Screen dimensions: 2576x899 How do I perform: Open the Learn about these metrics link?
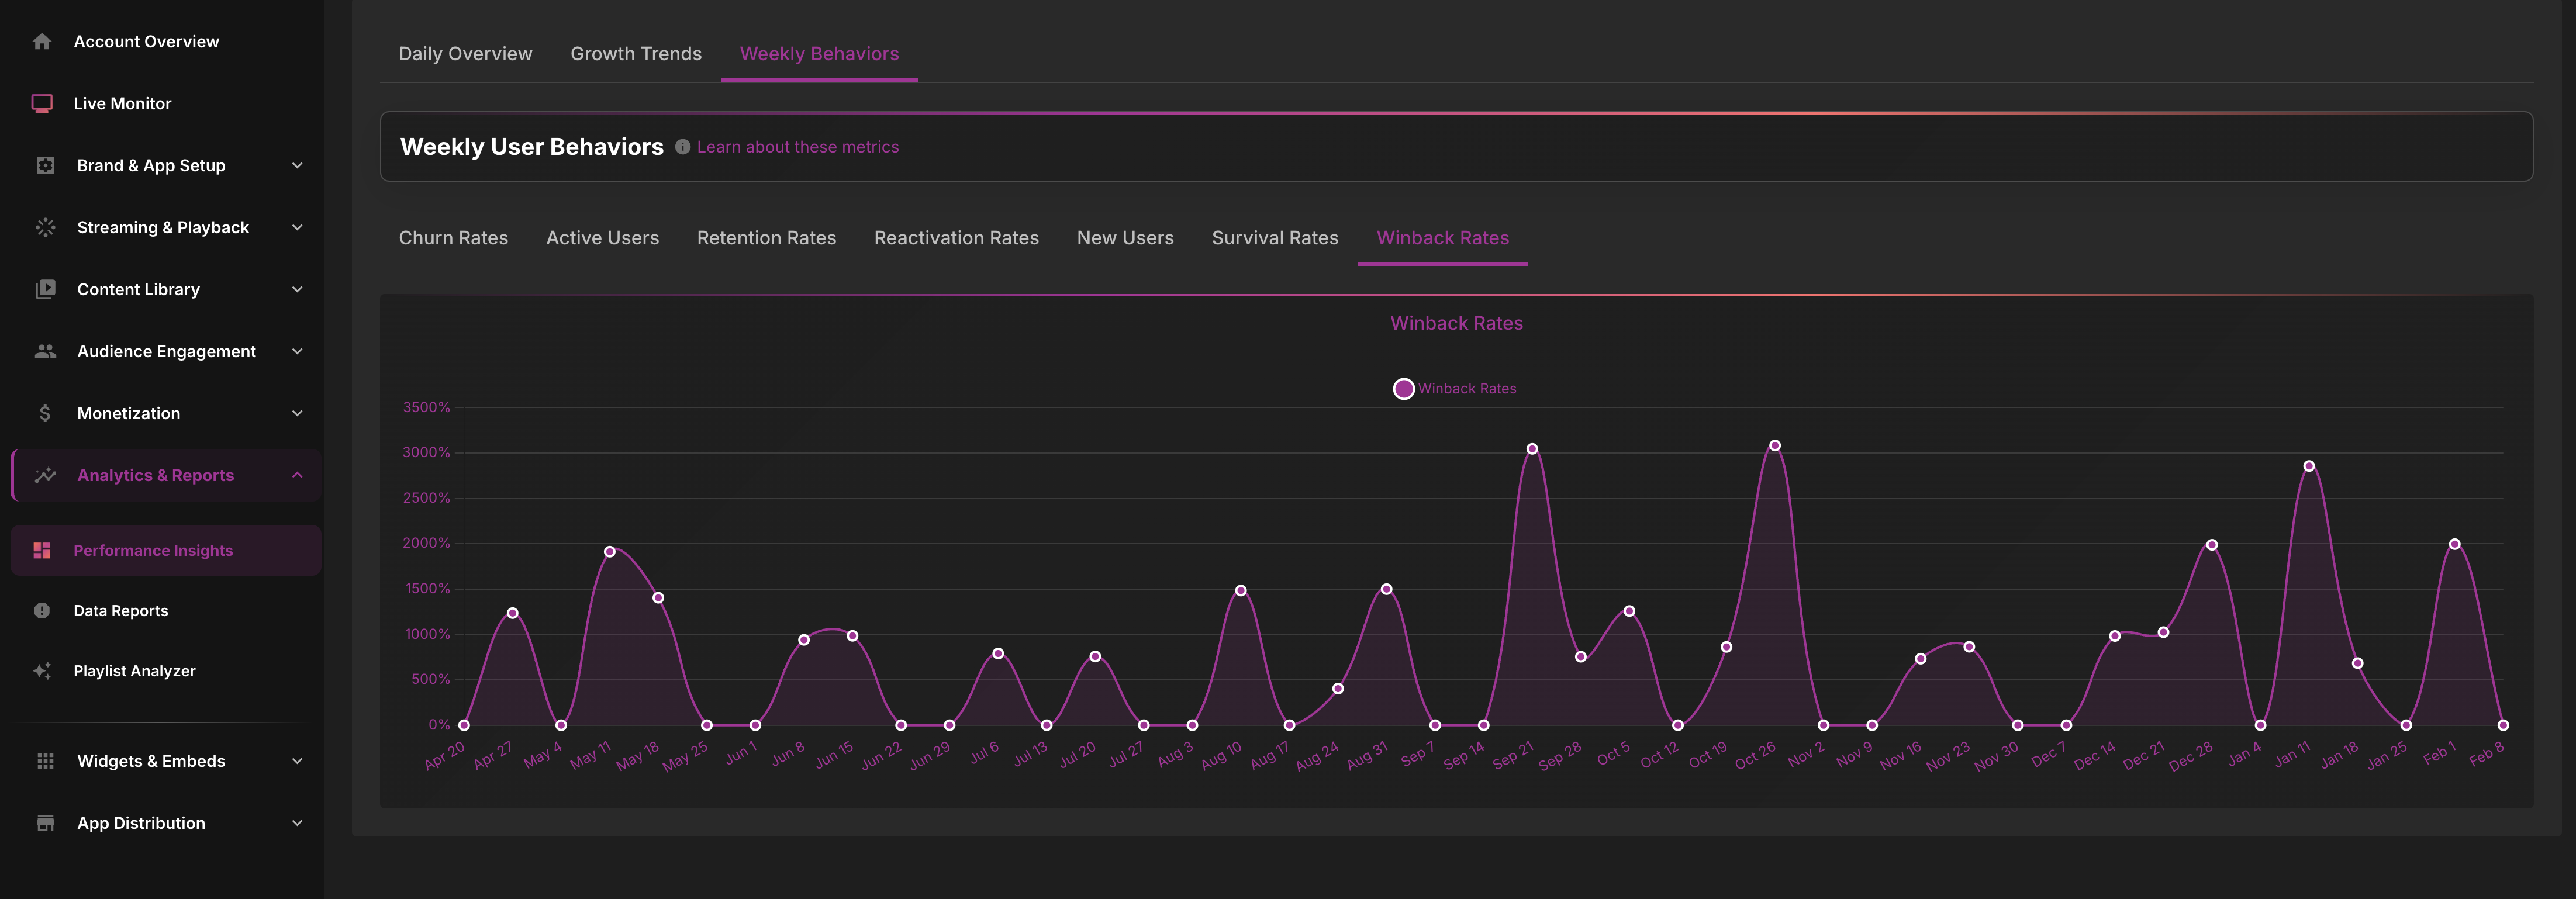[x=797, y=147]
